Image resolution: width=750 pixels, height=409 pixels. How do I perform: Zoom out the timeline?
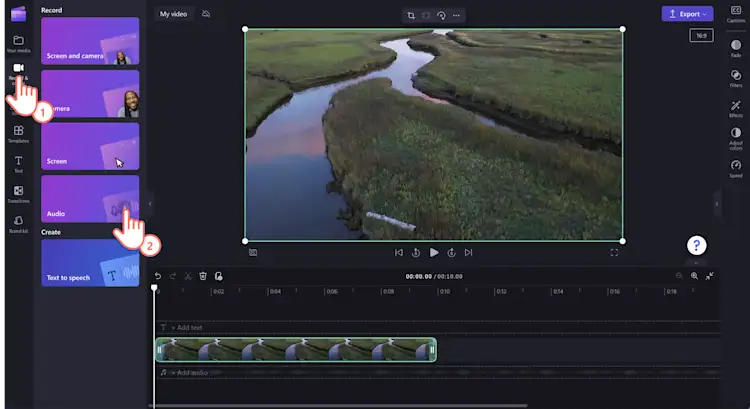pyautogui.click(x=679, y=276)
